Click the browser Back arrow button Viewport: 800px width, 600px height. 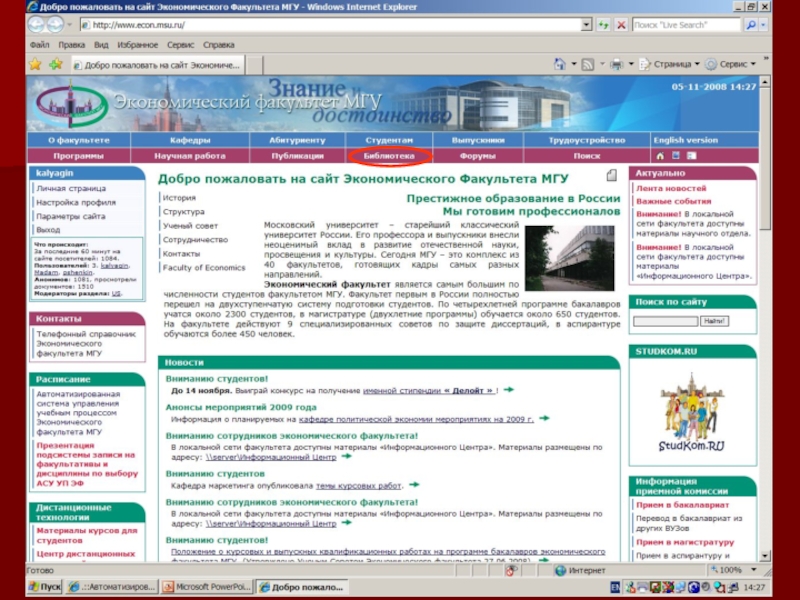[37, 24]
